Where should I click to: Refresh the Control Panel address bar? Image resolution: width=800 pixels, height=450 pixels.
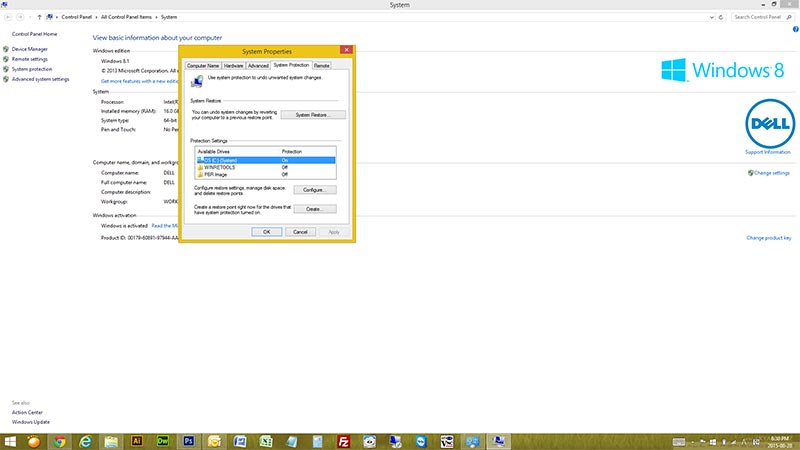pyautogui.click(x=721, y=17)
